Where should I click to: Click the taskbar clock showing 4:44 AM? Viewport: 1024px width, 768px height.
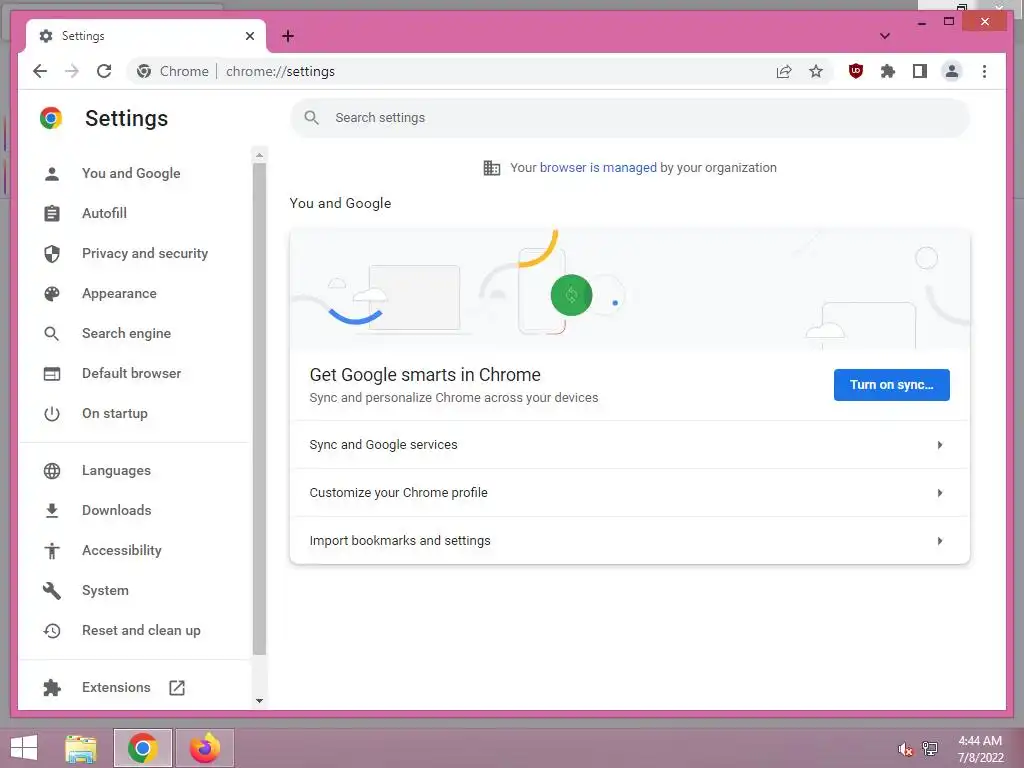(980, 749)
